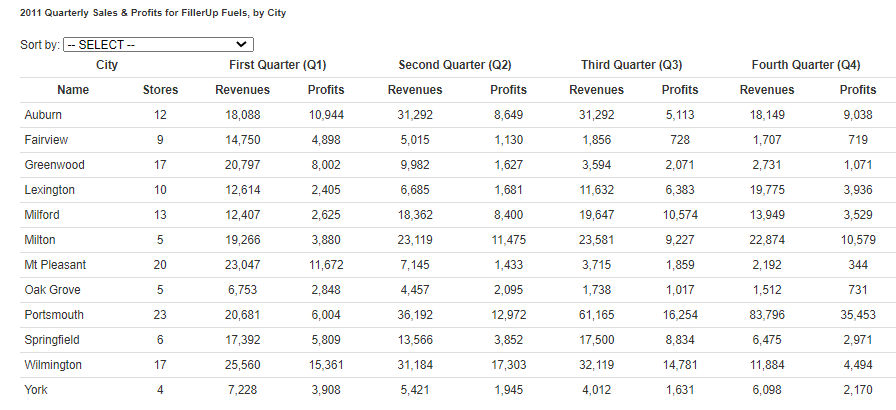Click the Lexington city name

[x=49, y=190]
